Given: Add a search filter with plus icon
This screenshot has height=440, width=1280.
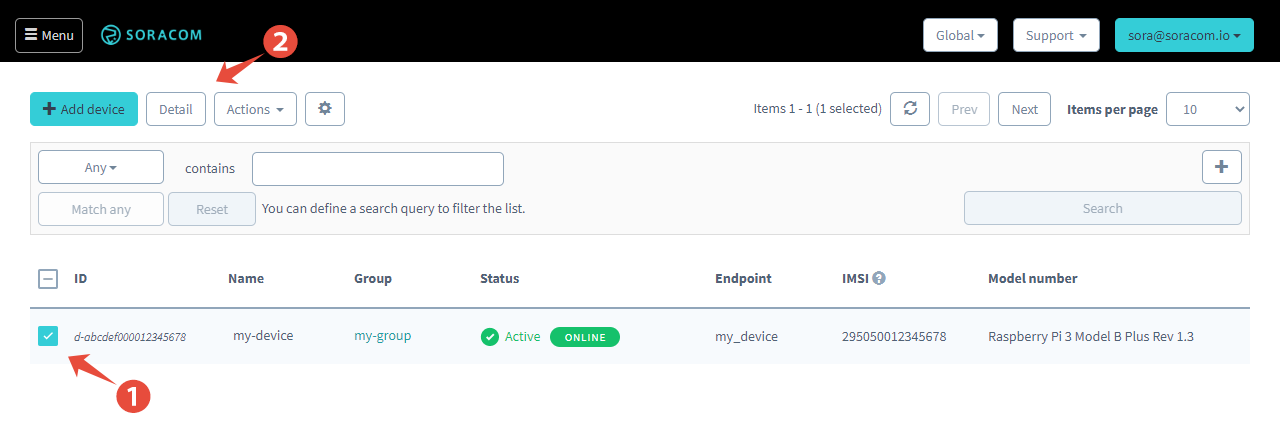Looking at the screenshot, I should coord(1221,167).
